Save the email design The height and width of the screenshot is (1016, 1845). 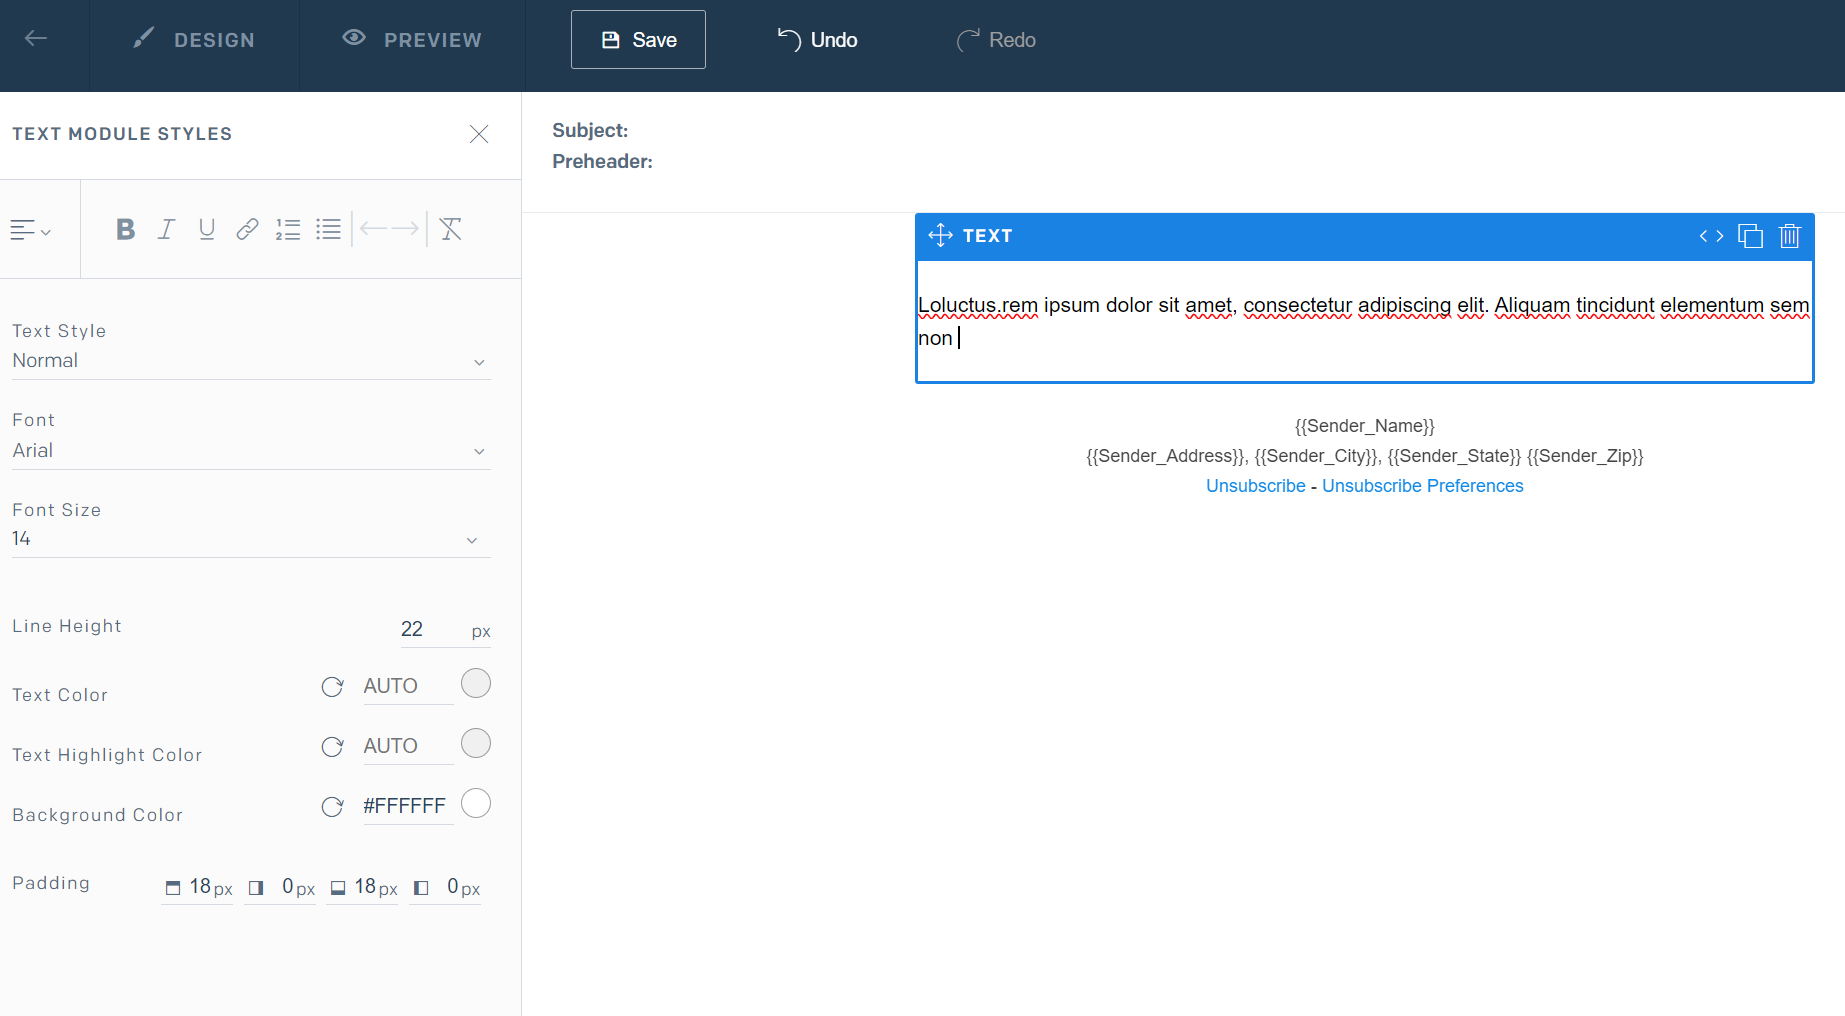tap(638, 40)
